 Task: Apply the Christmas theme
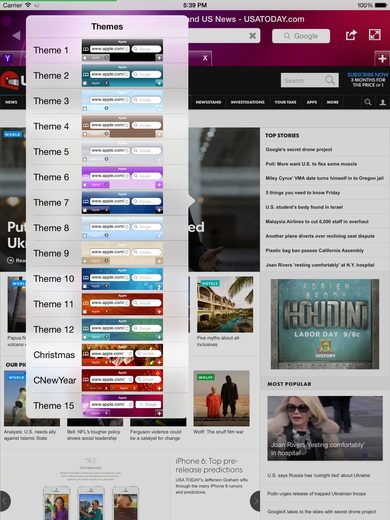click(x=107, y=355)
